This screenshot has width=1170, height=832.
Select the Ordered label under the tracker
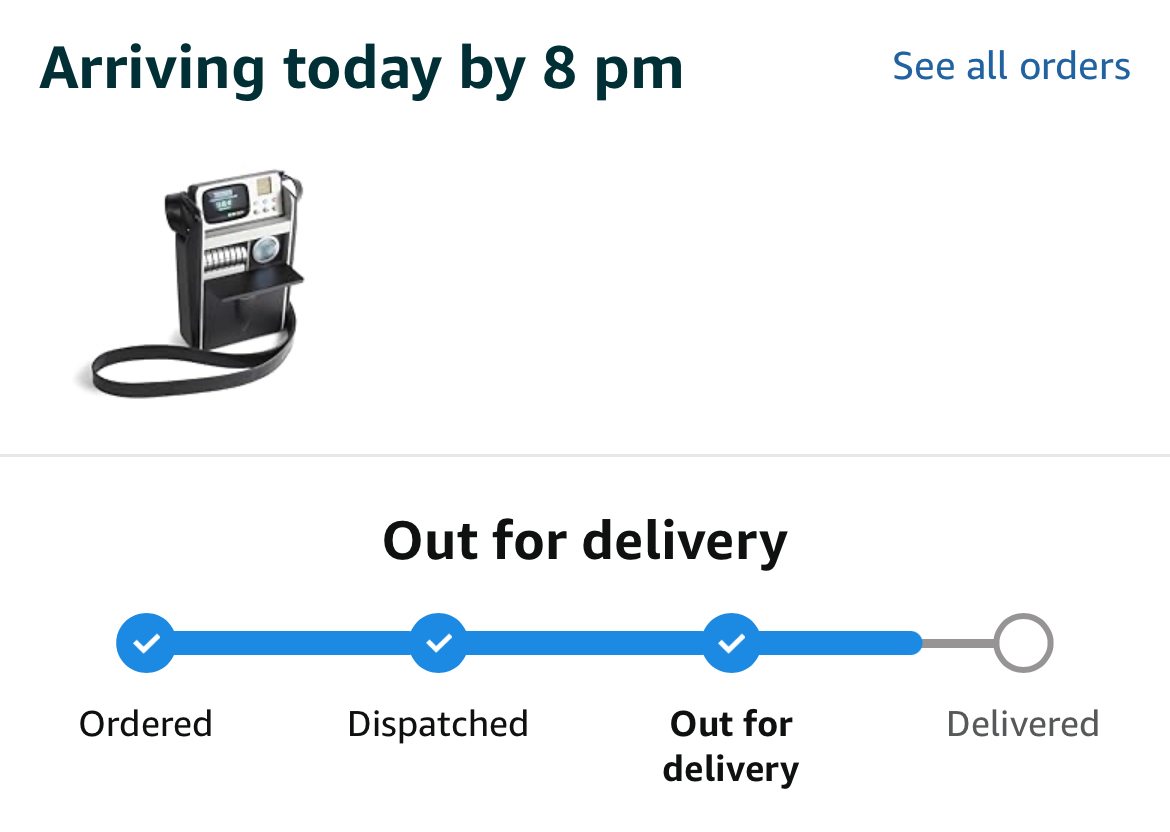tap(146, 724)
